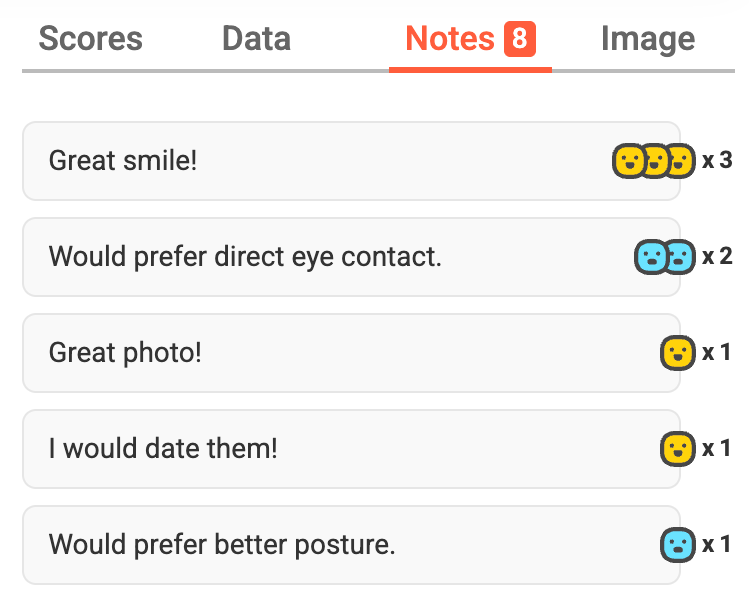
Task: Click the first yellow smiley beside Great smile
Action: (629, 161)
